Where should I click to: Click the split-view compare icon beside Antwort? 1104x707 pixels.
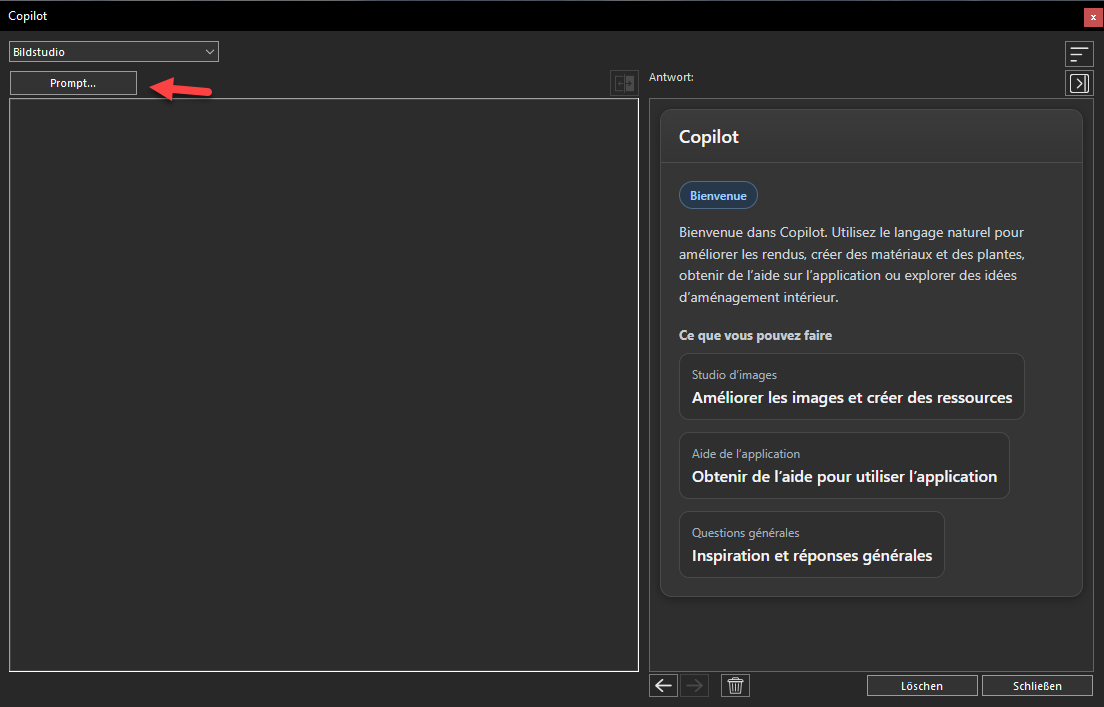point(625,83)
